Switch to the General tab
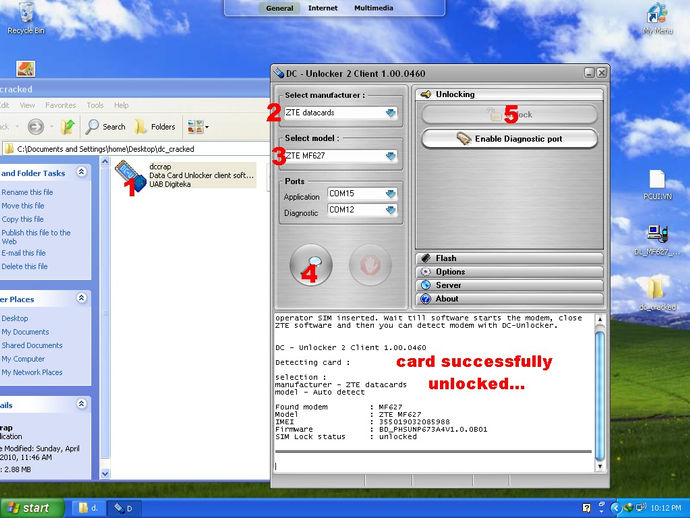690x518 pixels. coord(279,8)
